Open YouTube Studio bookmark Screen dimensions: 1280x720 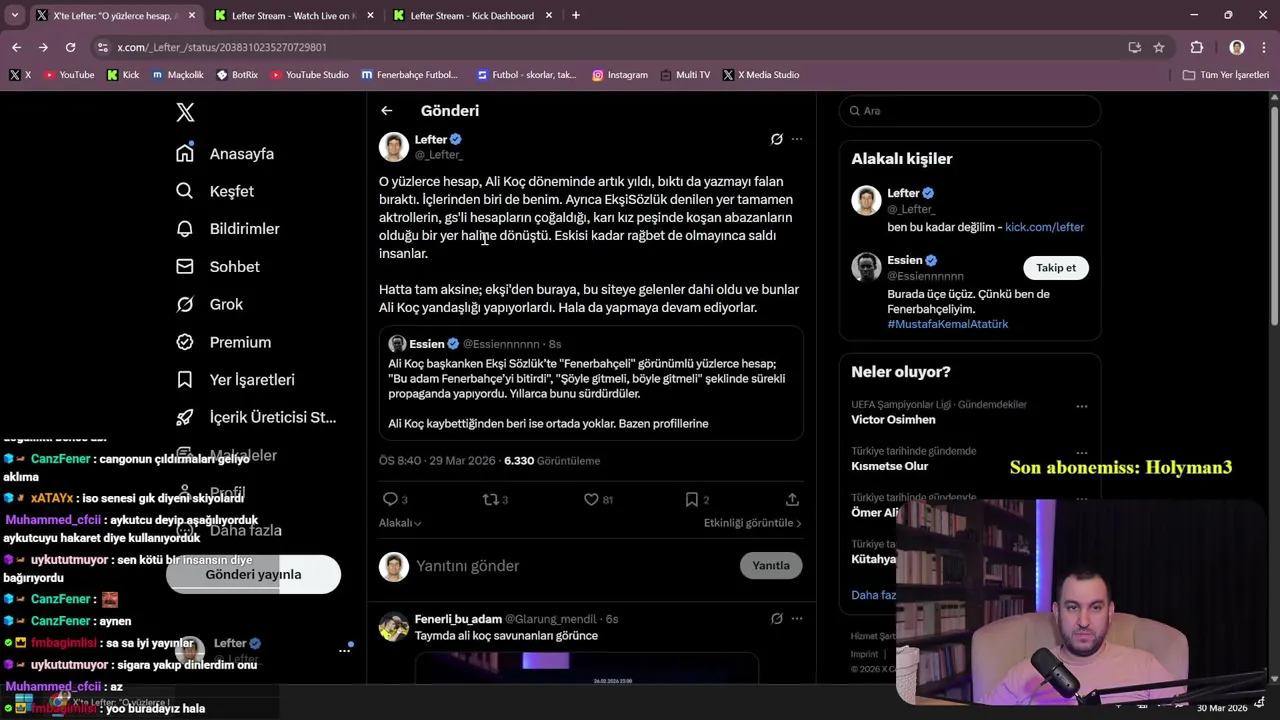309,75
